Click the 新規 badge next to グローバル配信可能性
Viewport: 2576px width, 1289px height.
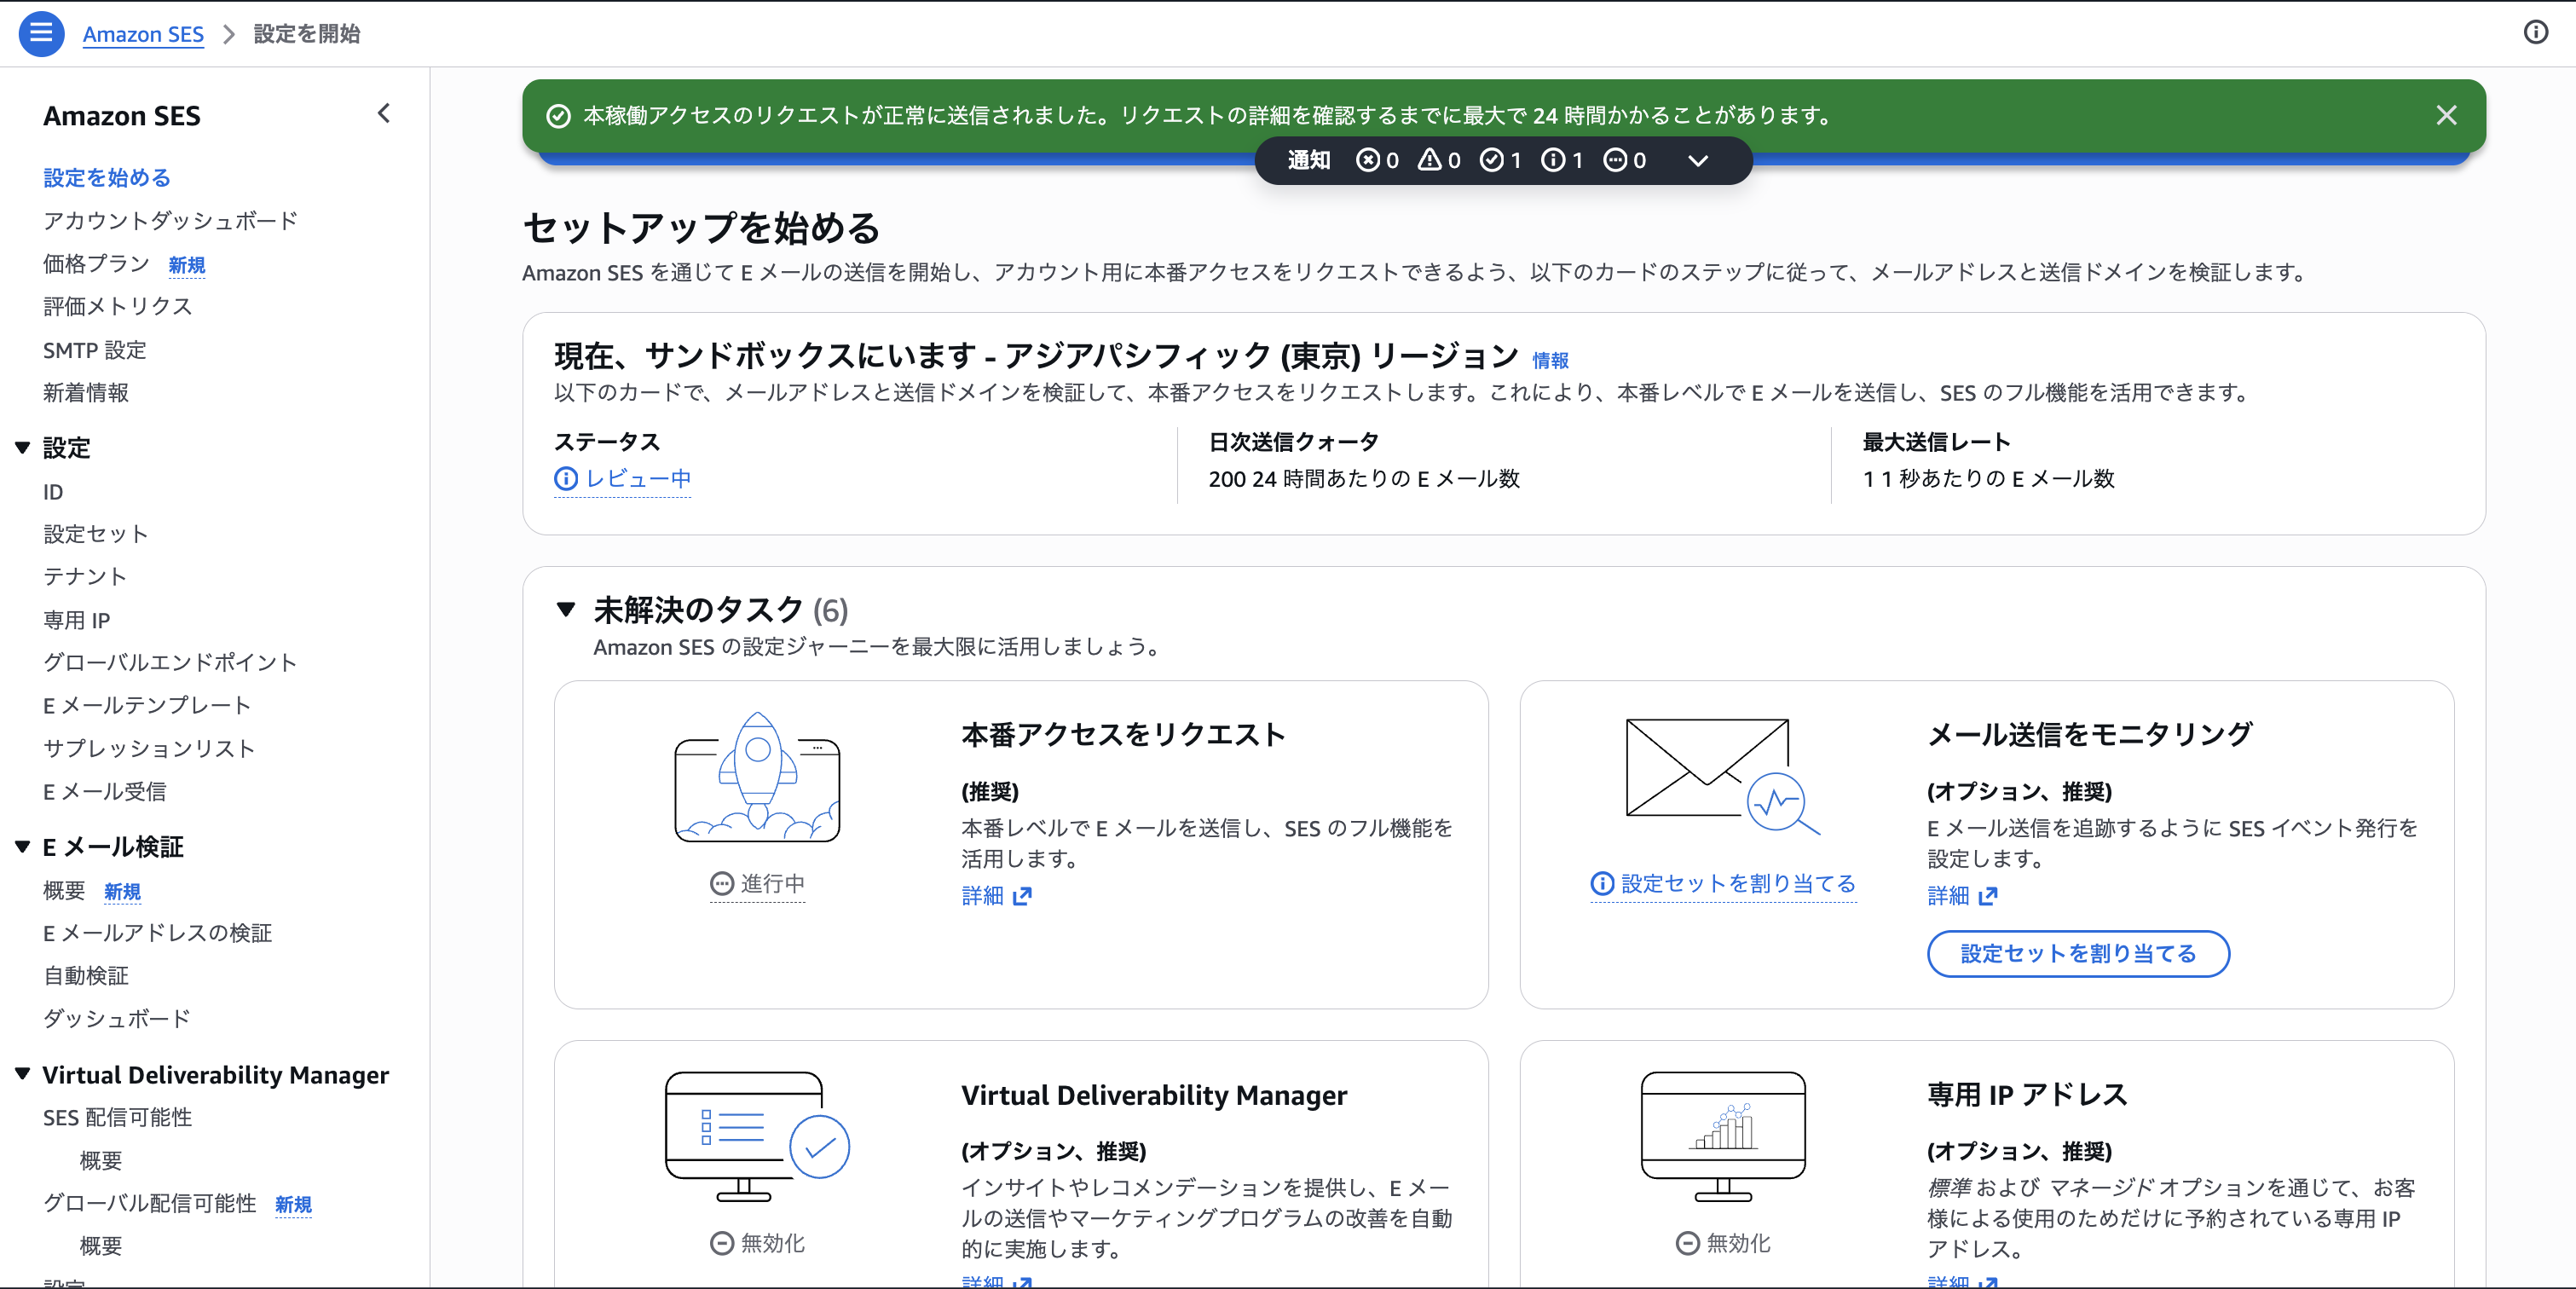(293, 1205)
